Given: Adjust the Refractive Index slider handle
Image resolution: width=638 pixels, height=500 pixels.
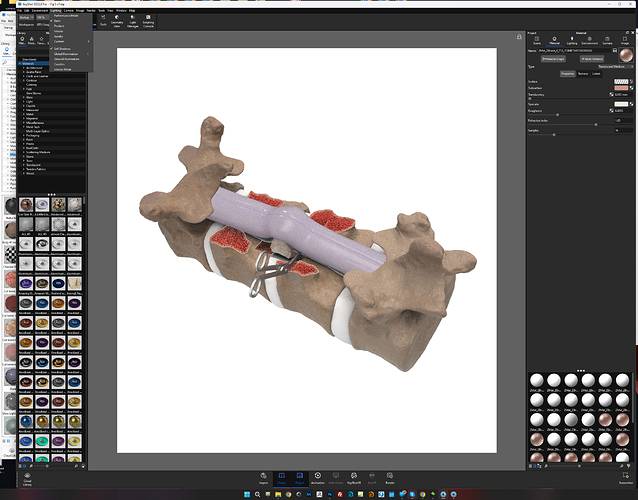Looking at the screenshot, I should tap(596, 124).
